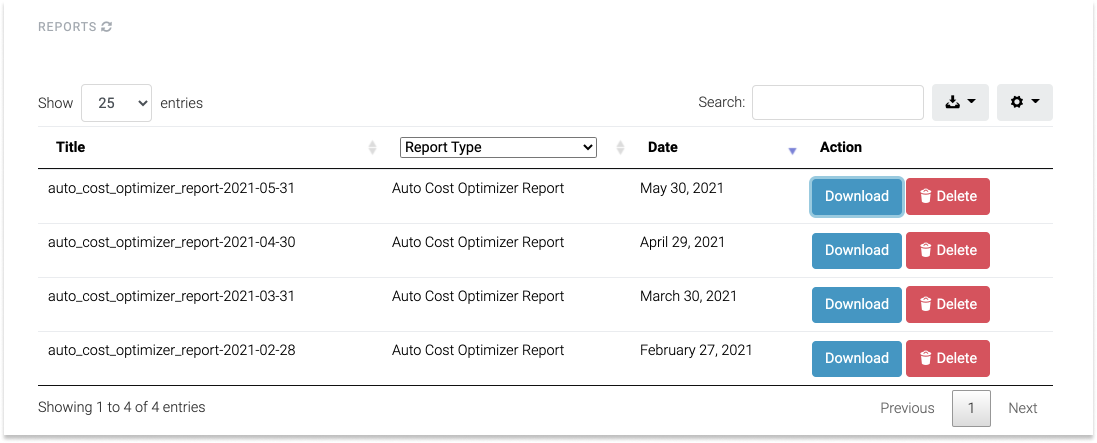Go to the Previous page

tap(907, 408)
